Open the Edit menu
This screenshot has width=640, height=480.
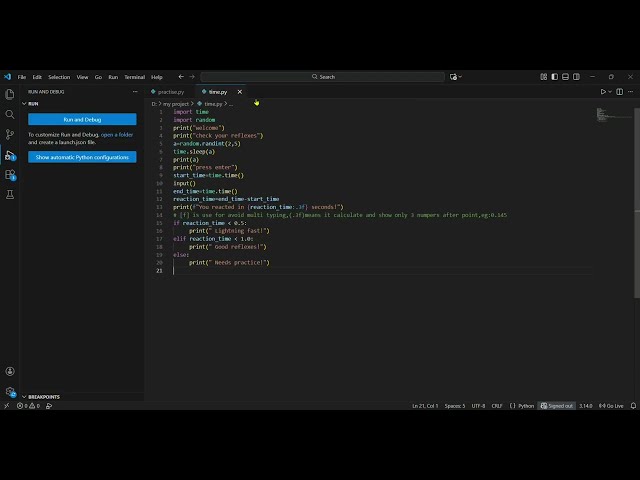click(x=37, y=77)
